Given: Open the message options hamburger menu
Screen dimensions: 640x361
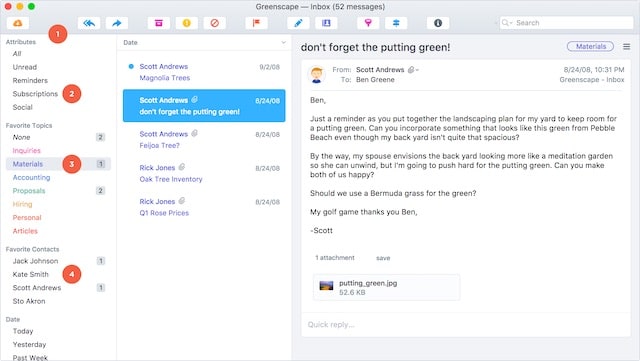Looking at the screenshot, I should [627, 47].
